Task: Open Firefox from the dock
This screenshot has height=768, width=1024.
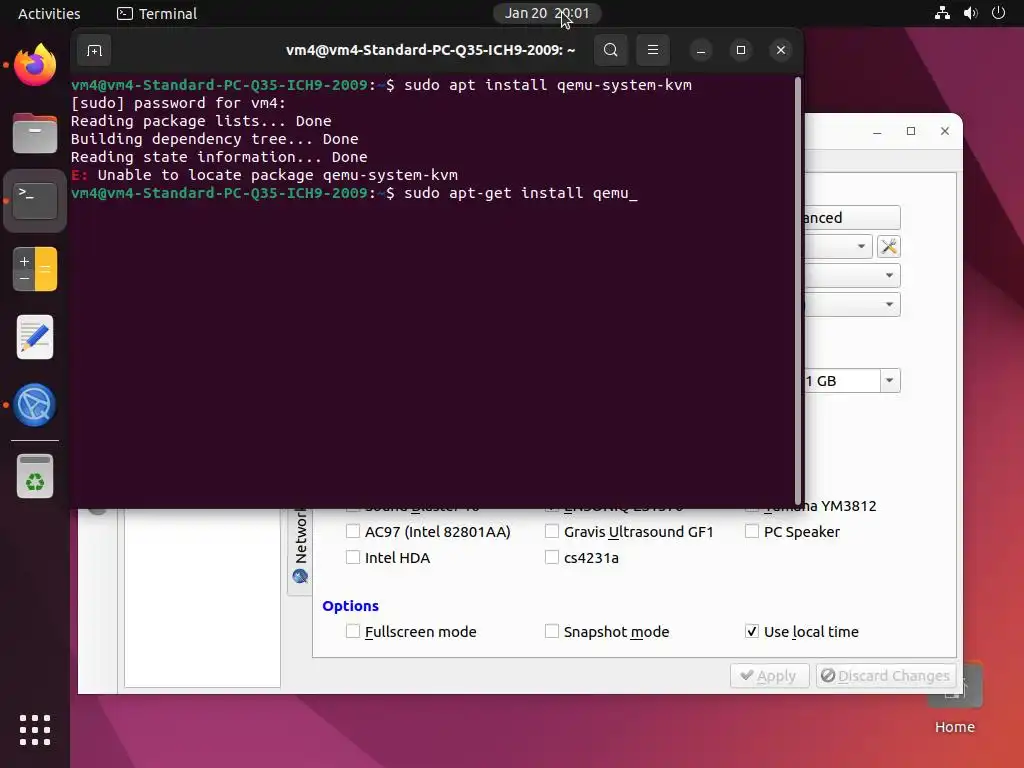Action: (x=35, y=65)
